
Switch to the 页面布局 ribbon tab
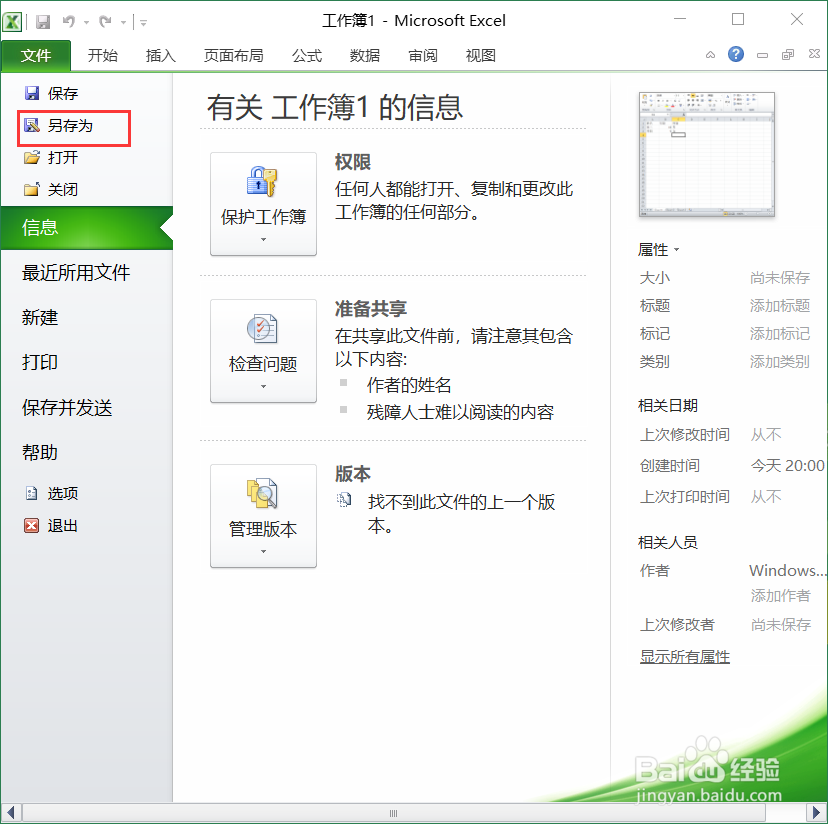click(233, 55)
